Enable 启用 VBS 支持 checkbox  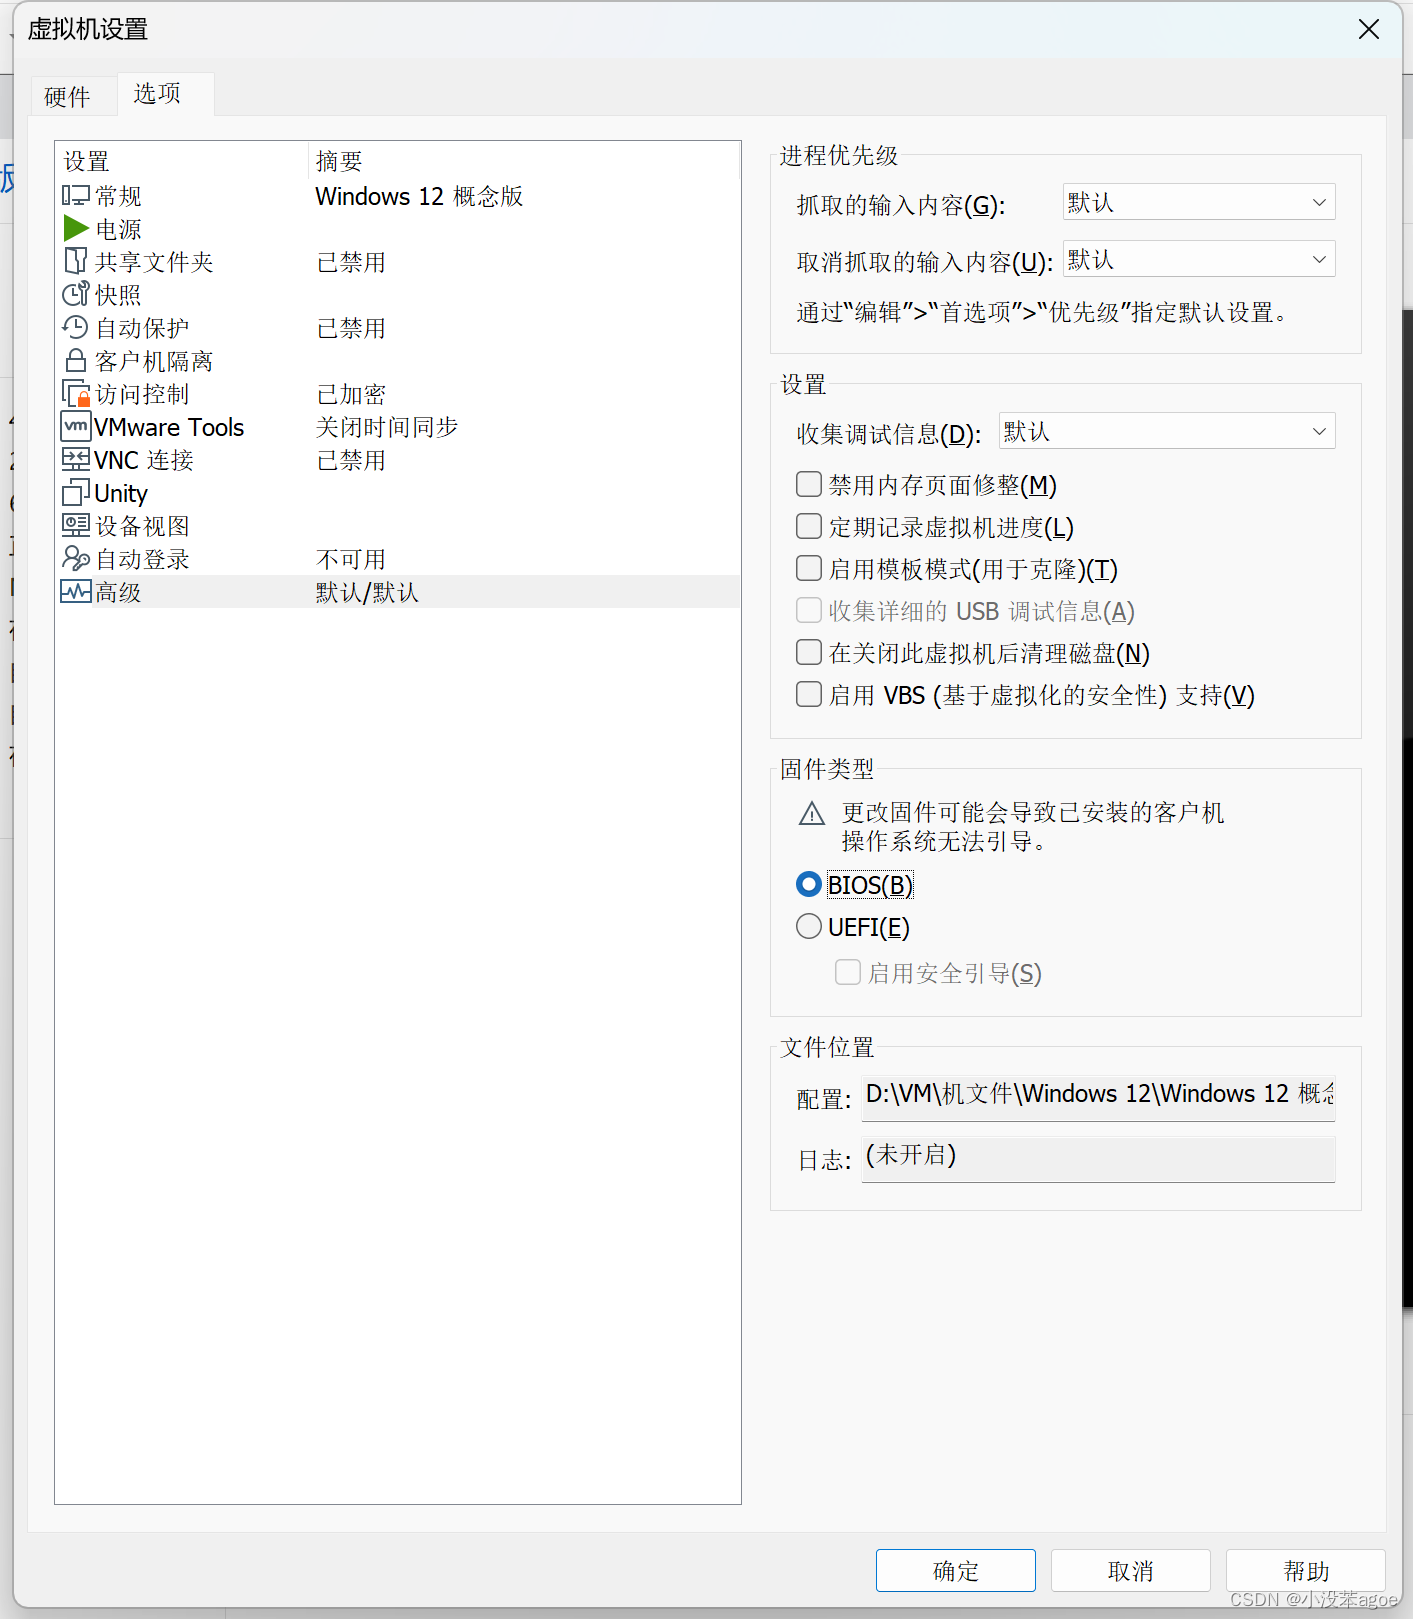click(809, 695)
